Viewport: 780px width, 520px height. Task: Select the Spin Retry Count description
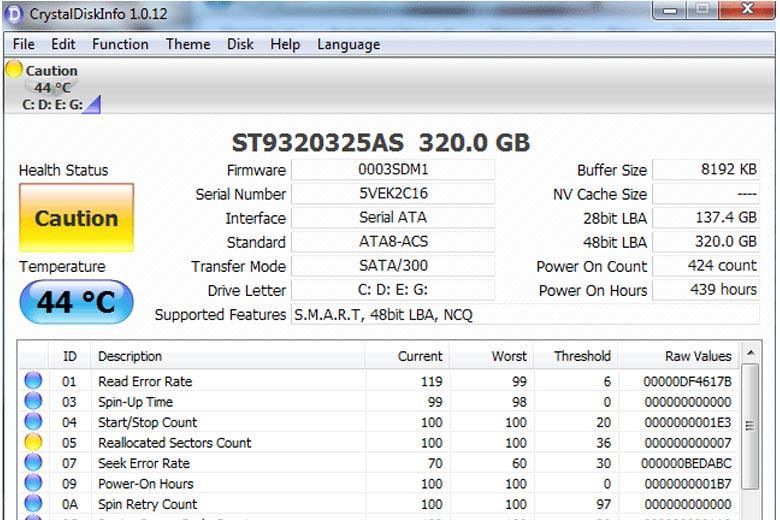click(147, 504)
